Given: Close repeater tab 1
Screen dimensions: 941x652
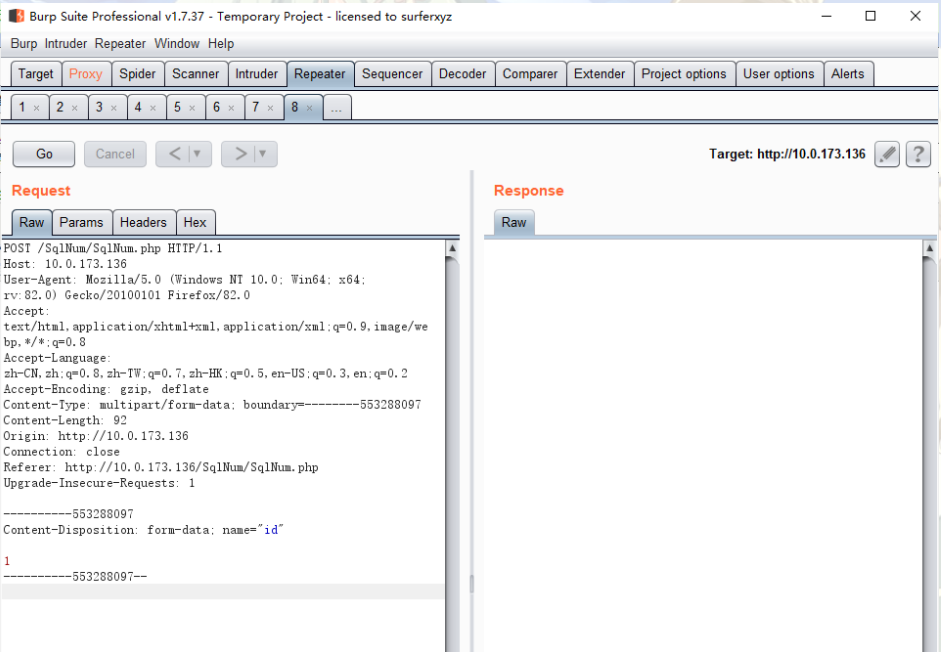Looking at the screenshot, I should point(37,108).
